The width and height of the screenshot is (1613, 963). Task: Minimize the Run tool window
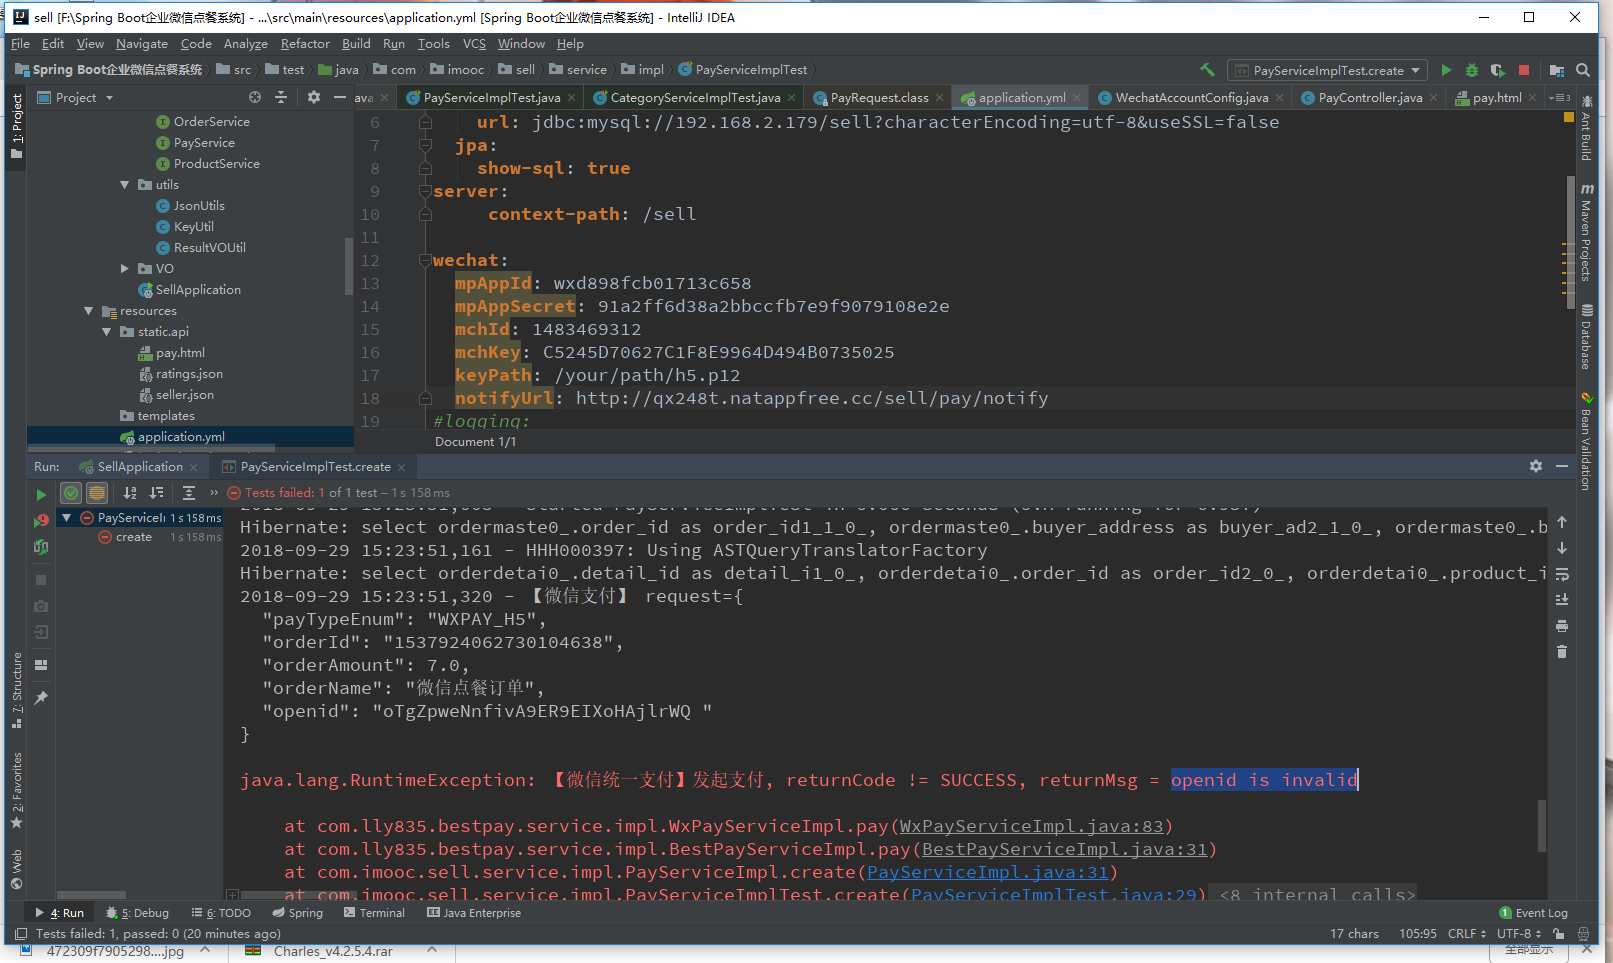click(x=1562, y=466)
